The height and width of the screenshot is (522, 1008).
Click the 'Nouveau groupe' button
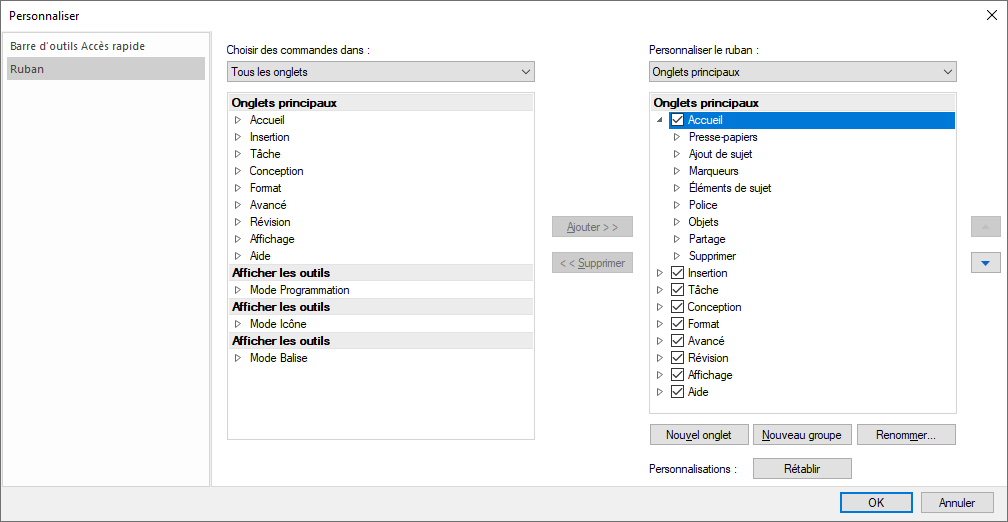[802, 435]
